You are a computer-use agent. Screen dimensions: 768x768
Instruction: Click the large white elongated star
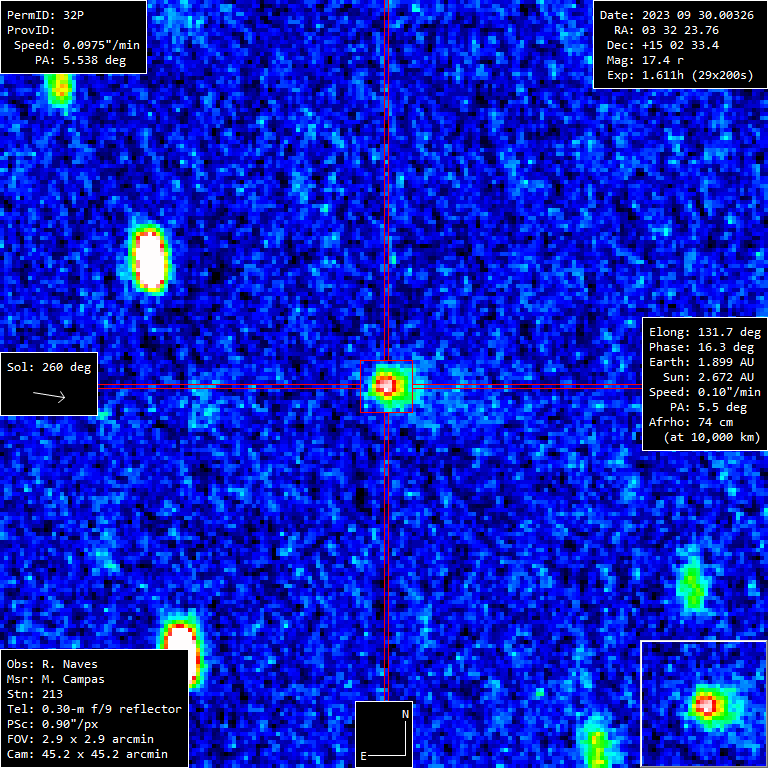click(x=150, y=260)
